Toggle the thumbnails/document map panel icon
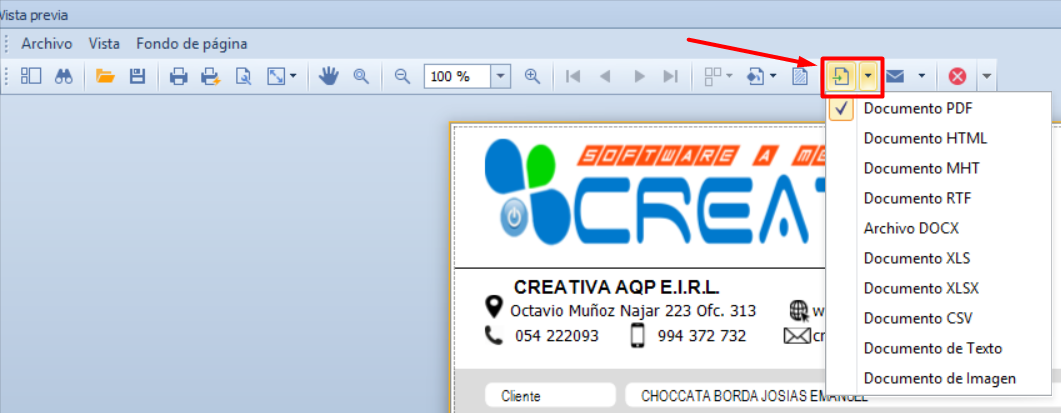This screenshot has height=413, width=1061. coord(31,77)
